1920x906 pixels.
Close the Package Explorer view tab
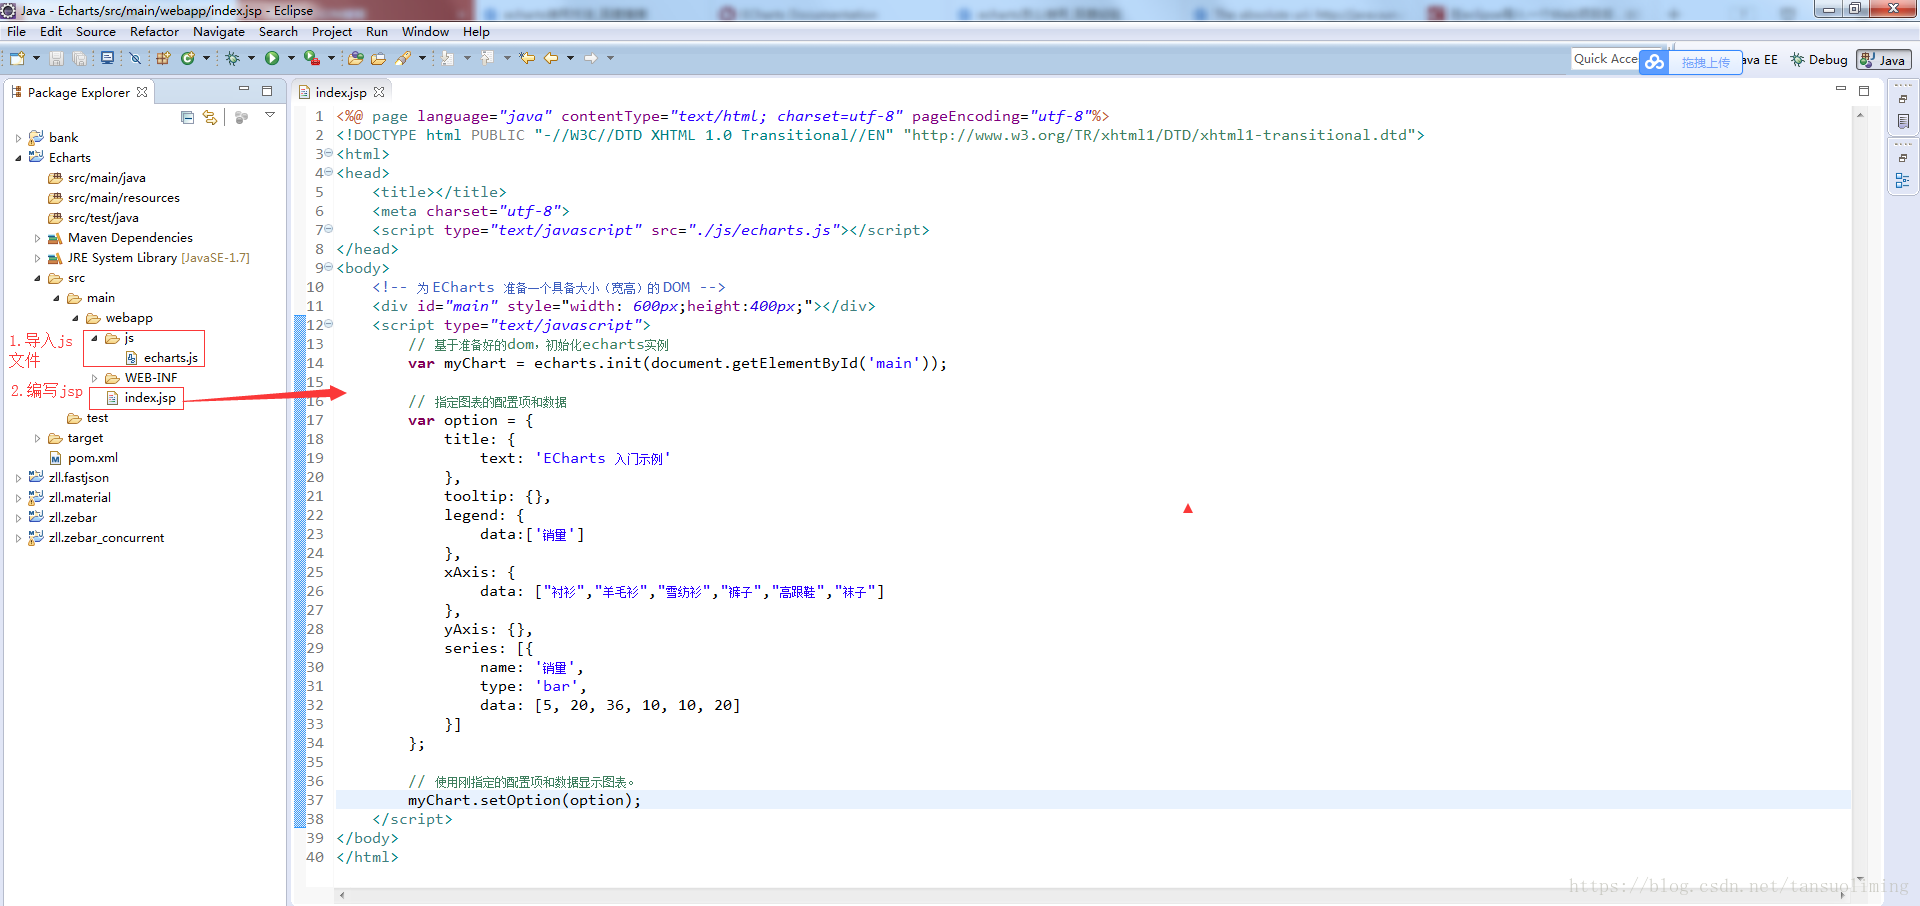point(142,92)
